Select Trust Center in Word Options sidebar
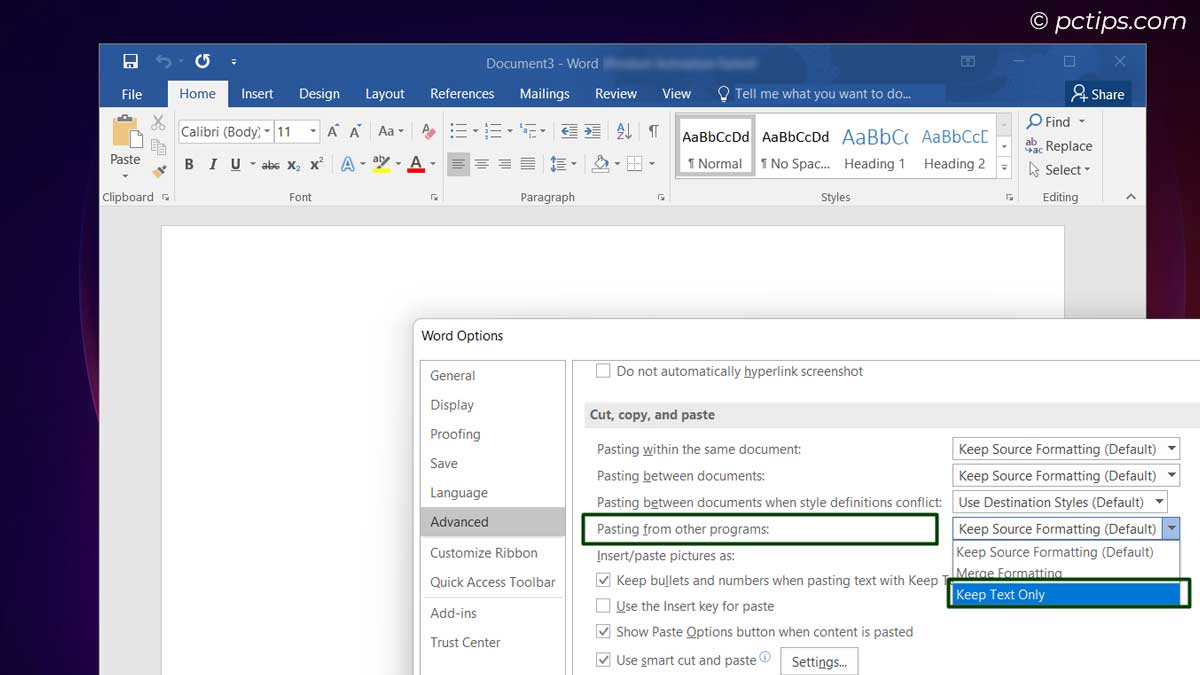 point(466,642)
